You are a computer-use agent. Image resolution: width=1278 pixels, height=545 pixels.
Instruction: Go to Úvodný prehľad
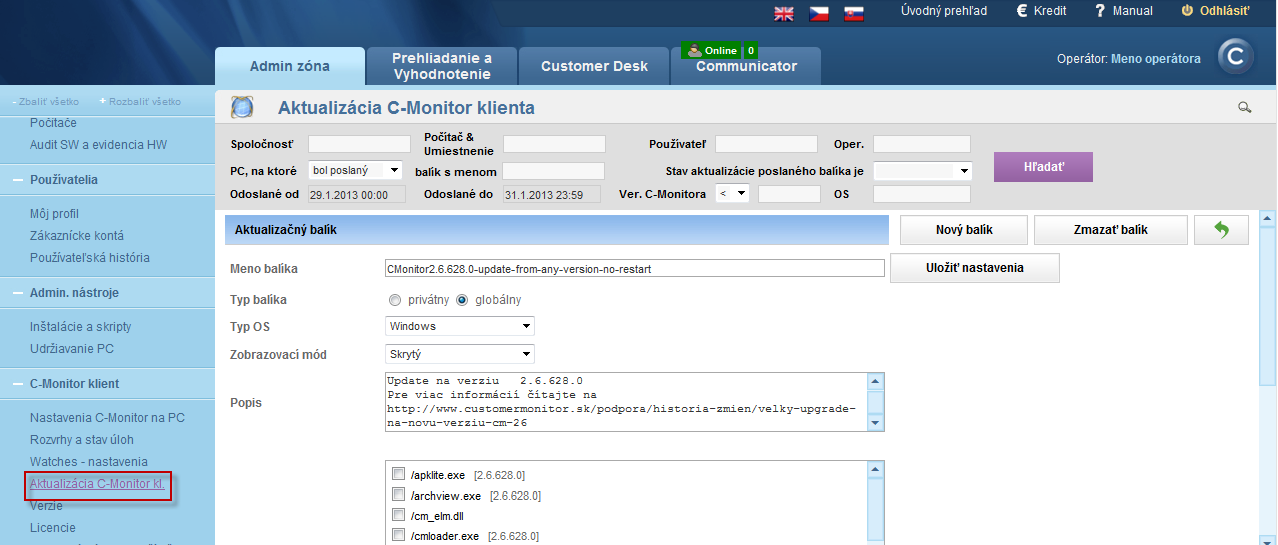pos(944,11)
